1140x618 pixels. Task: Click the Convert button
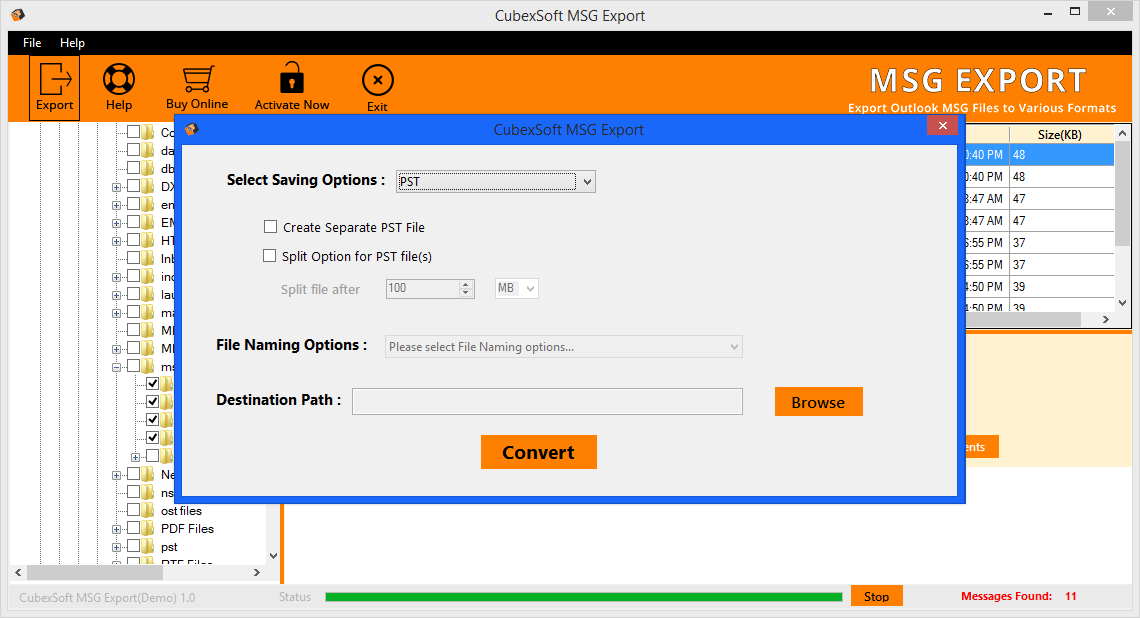539,452
